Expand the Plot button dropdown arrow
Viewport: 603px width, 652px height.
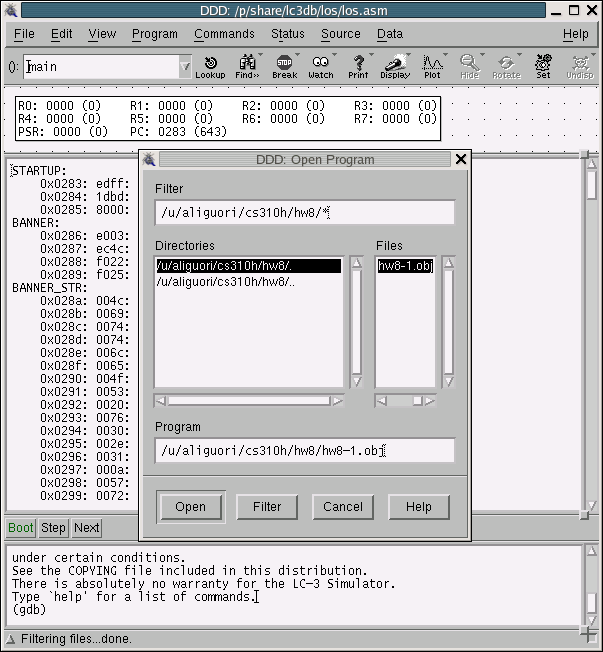pos(445,54)
